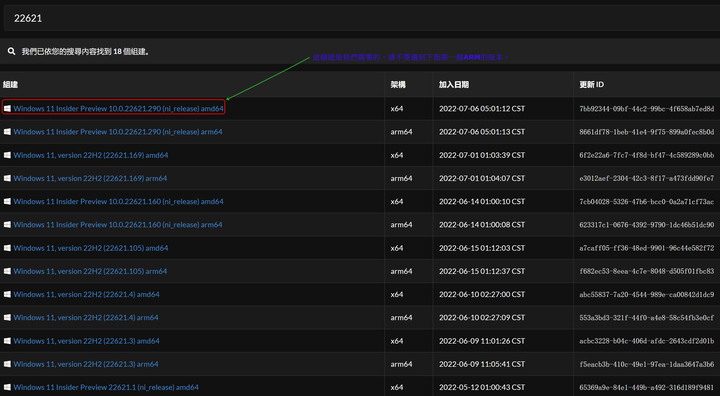Click update ID starting with a7caff05
720x396 pixels.
(x=647, y=248)
